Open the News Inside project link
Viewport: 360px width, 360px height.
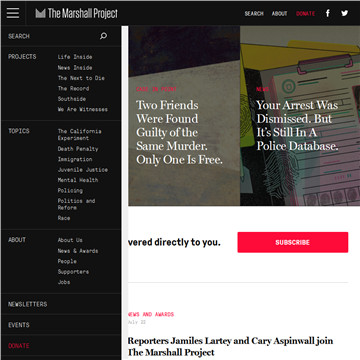pos(75,68)
